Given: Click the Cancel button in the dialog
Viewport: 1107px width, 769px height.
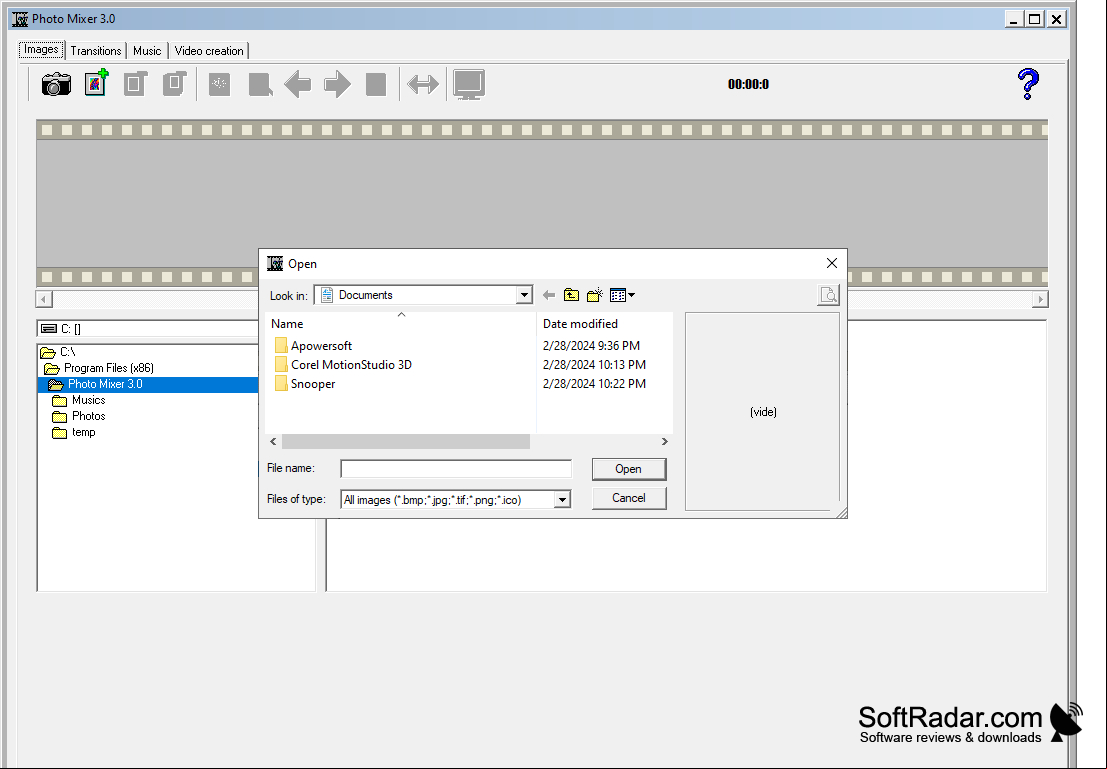Looking at the screenshot, I should 628,498.
